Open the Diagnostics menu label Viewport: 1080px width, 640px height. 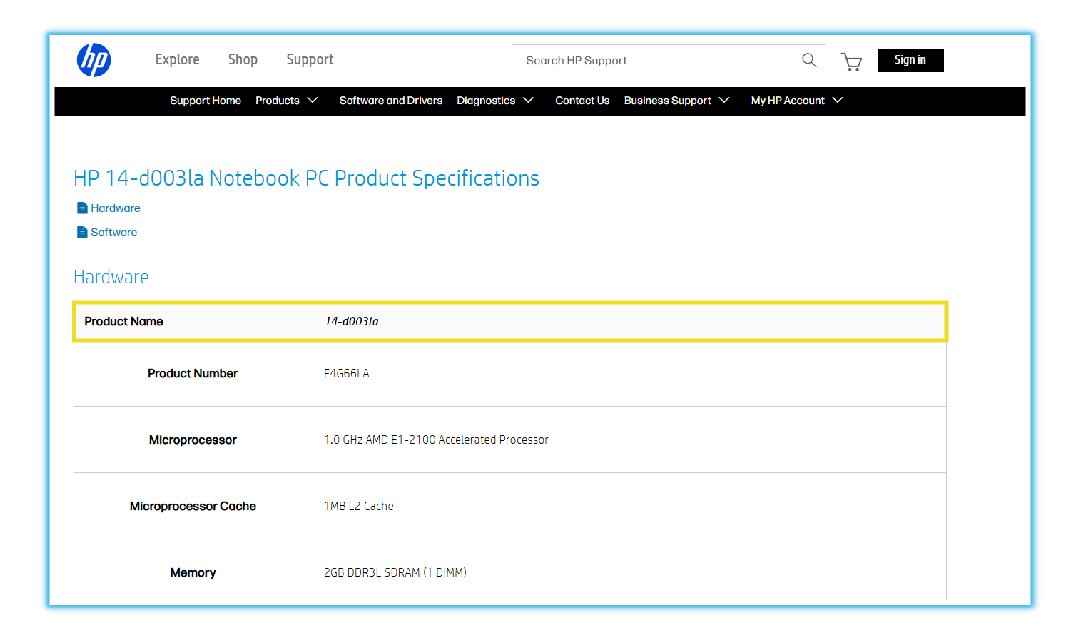486,101
